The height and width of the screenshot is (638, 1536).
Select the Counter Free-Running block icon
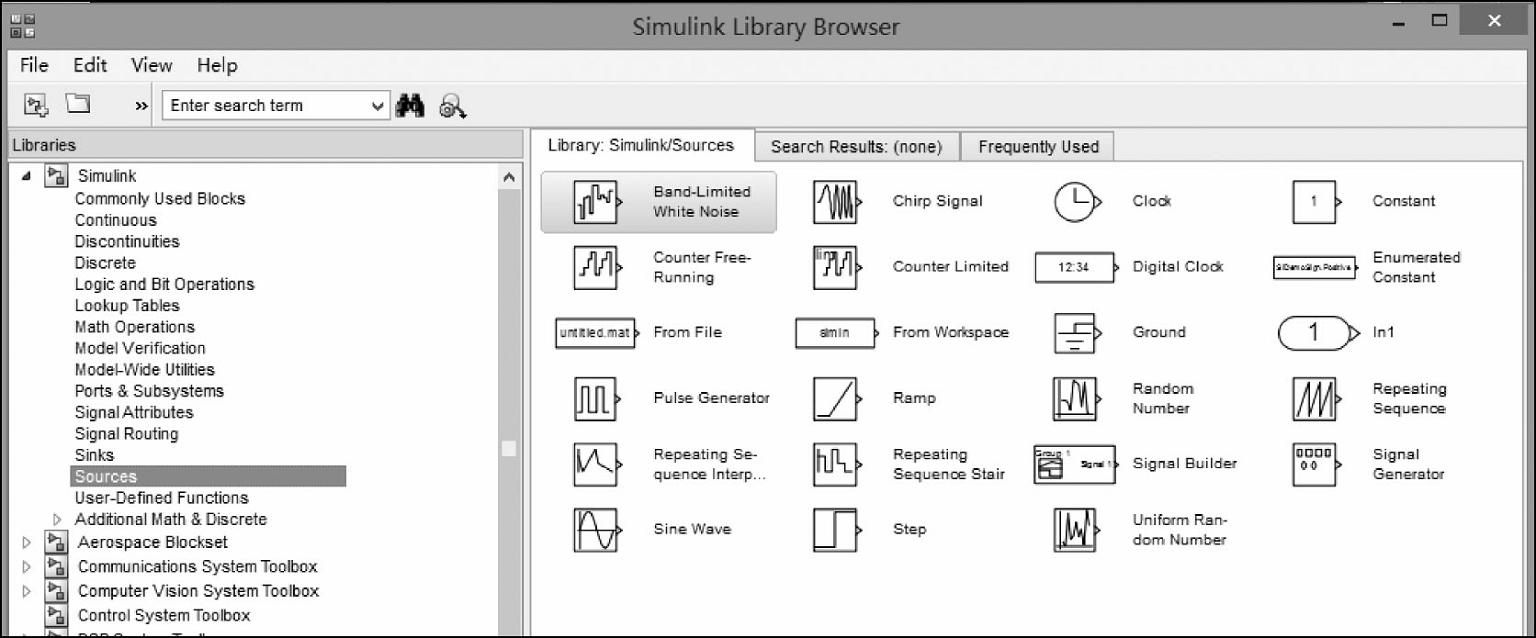pyautogui.click(x=598, y=267)
